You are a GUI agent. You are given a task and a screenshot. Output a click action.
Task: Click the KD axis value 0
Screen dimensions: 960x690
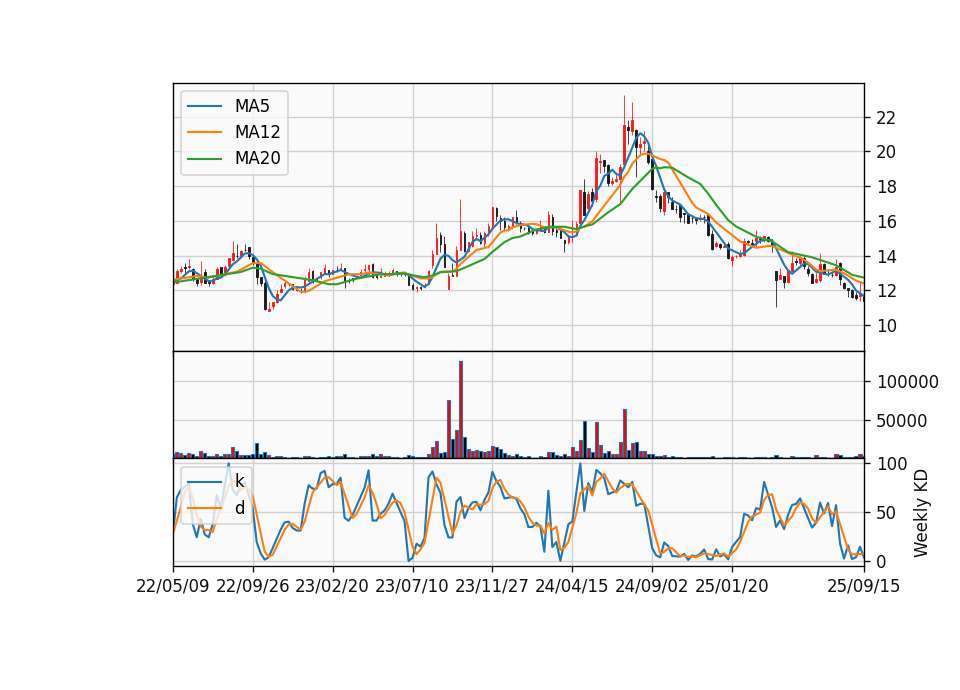point(882,561)
